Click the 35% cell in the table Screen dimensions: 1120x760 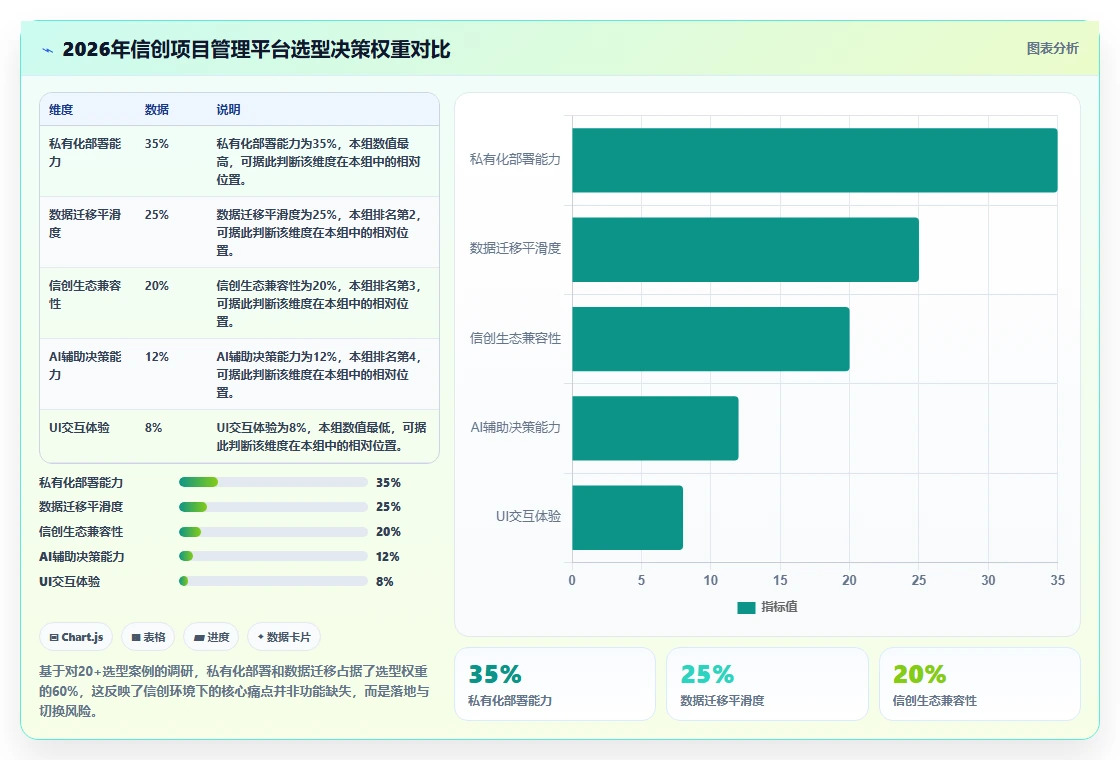click(156, 144)
